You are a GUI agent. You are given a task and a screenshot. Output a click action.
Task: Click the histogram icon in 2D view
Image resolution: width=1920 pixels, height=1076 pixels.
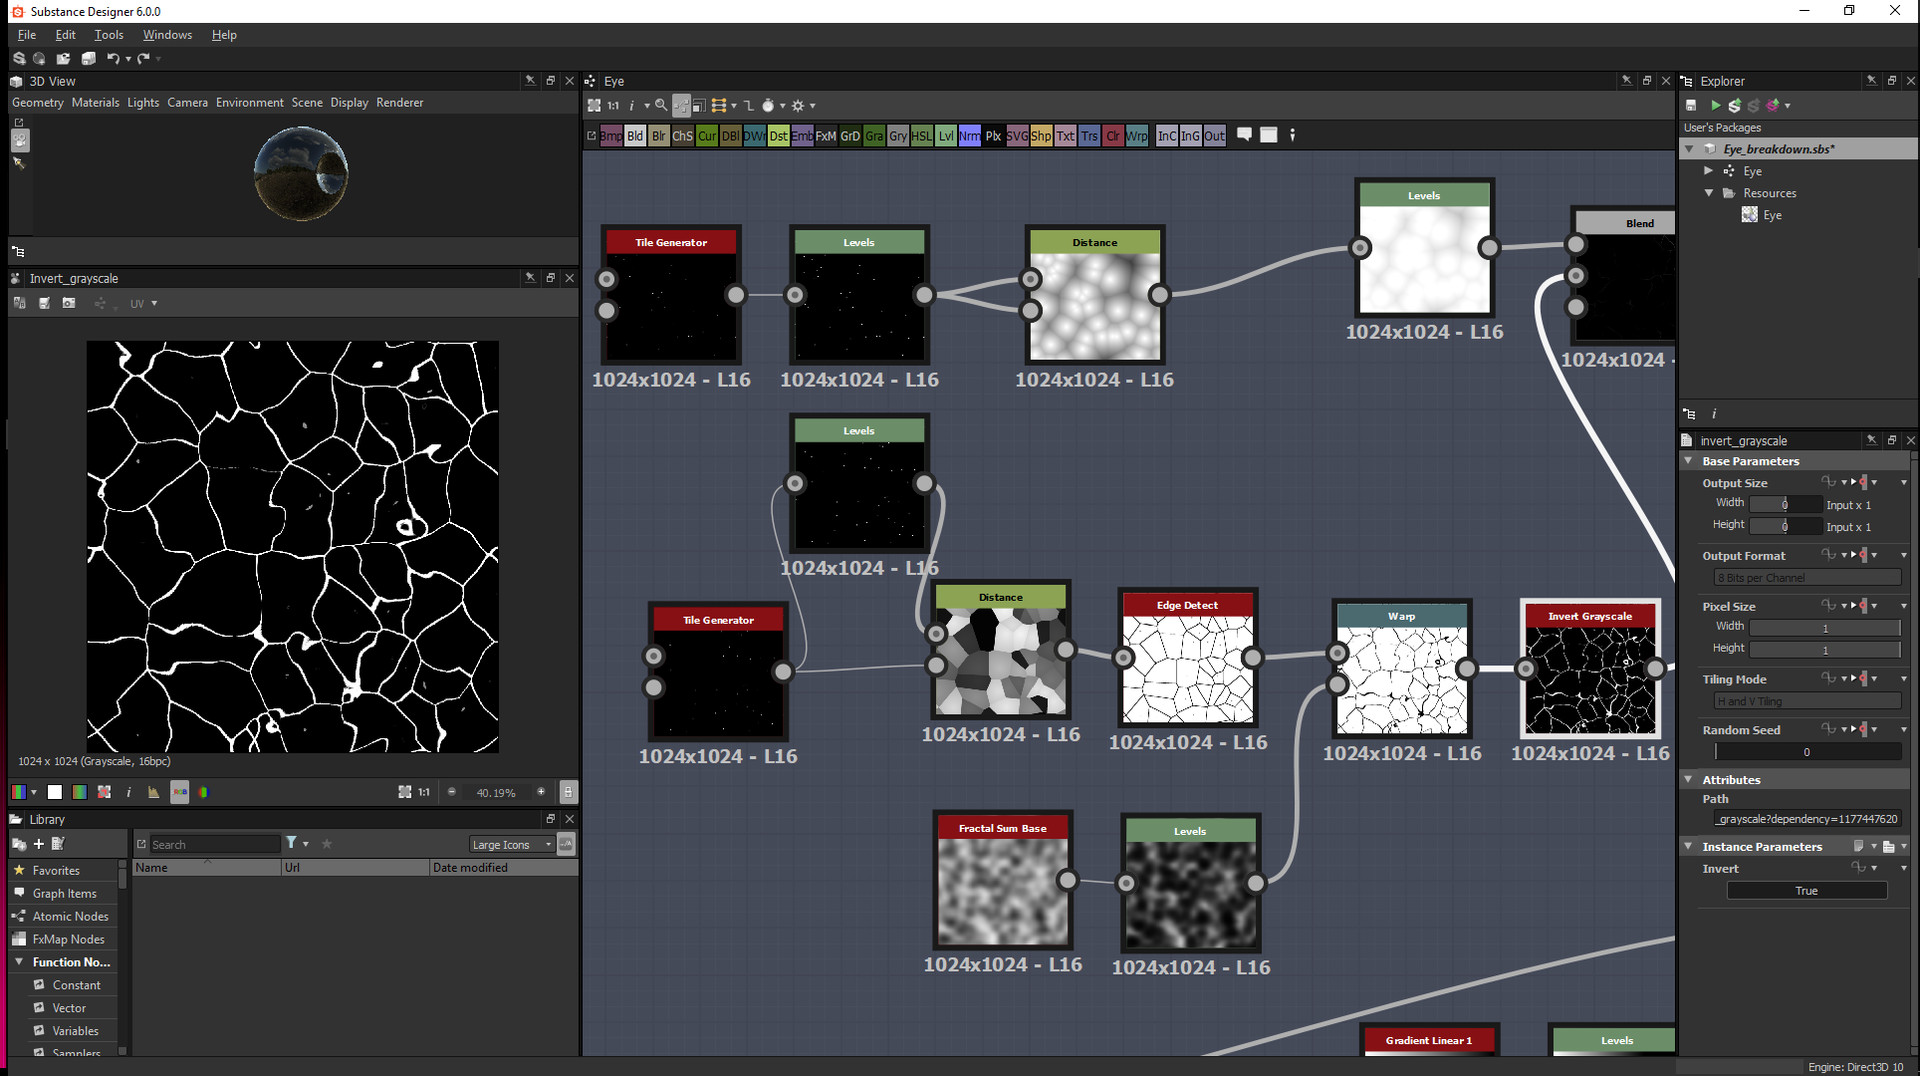pos(153,792)
